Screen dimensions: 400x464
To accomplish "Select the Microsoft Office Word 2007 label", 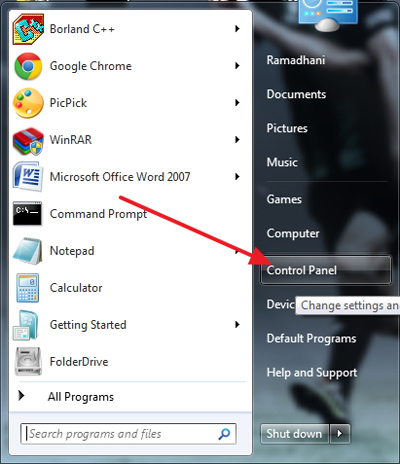I will tap(120, 177).
